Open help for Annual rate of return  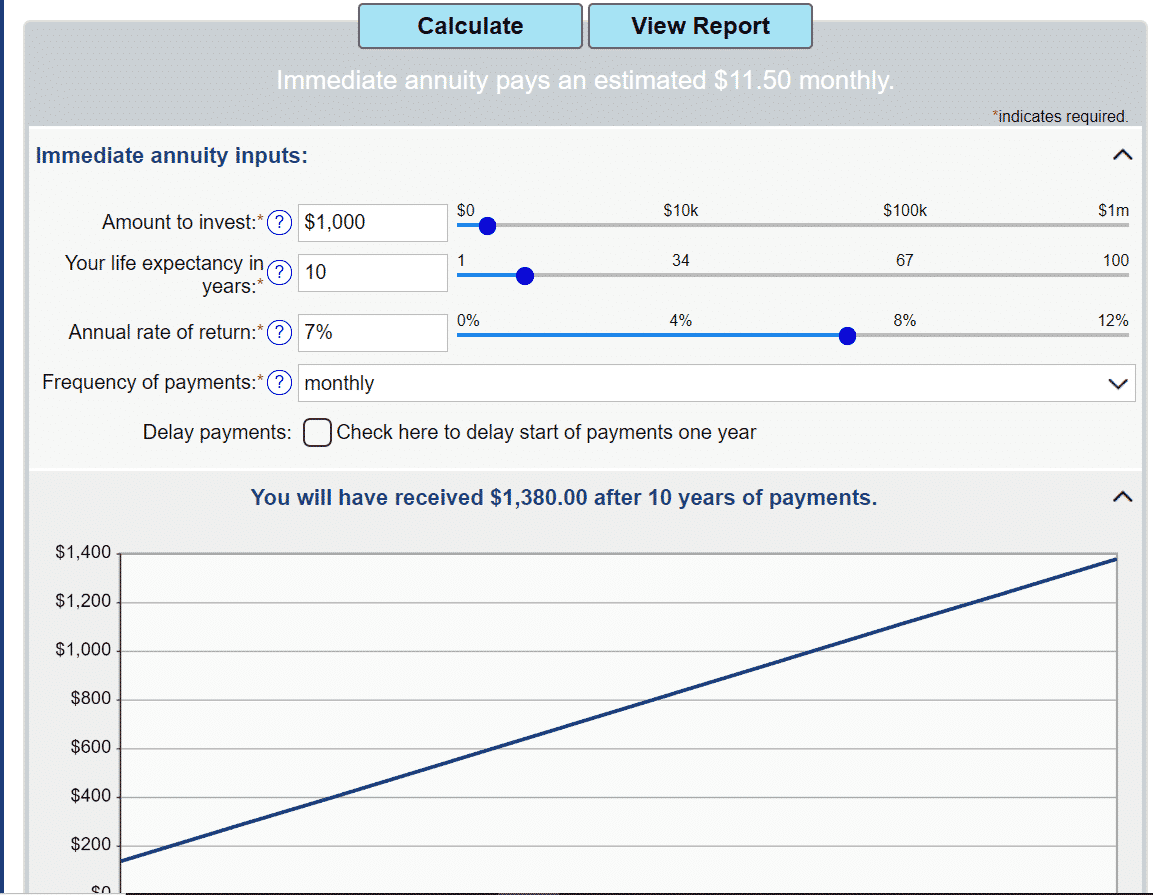(279, 332)
